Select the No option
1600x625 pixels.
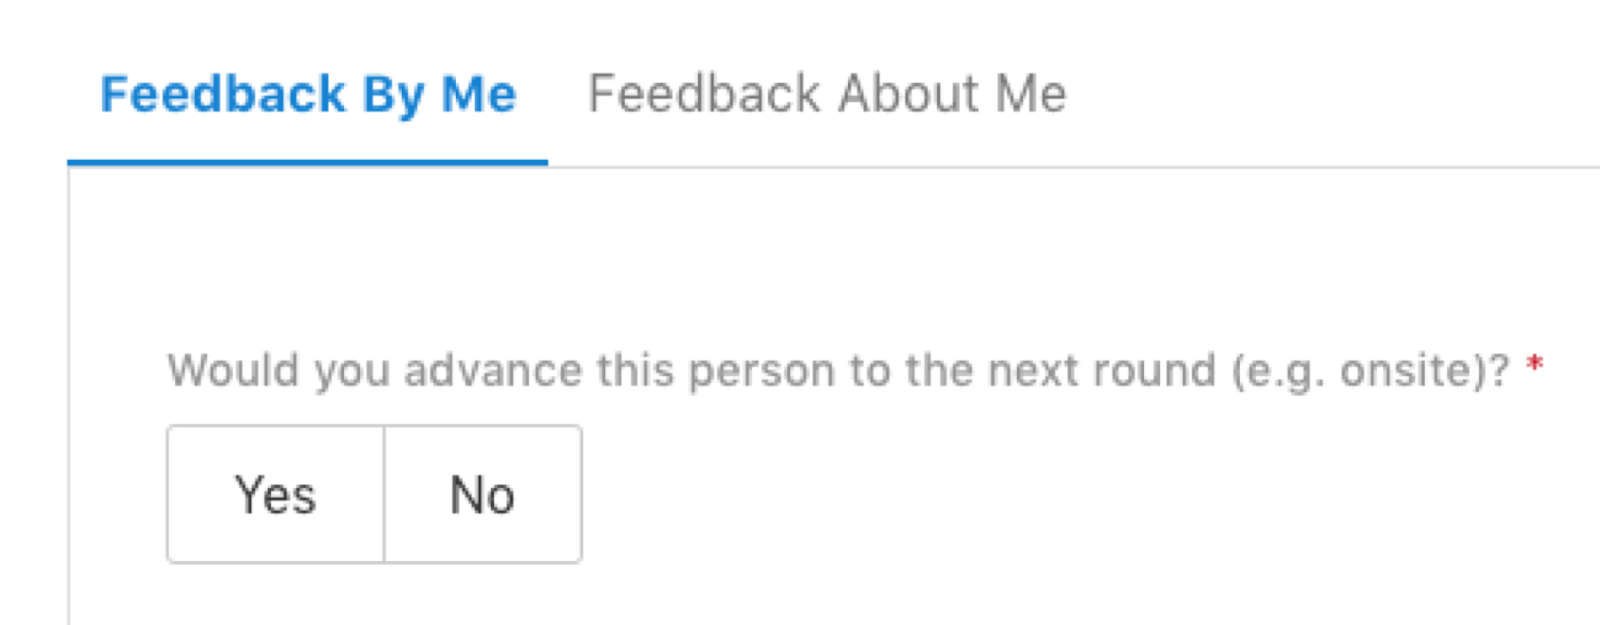483,494
